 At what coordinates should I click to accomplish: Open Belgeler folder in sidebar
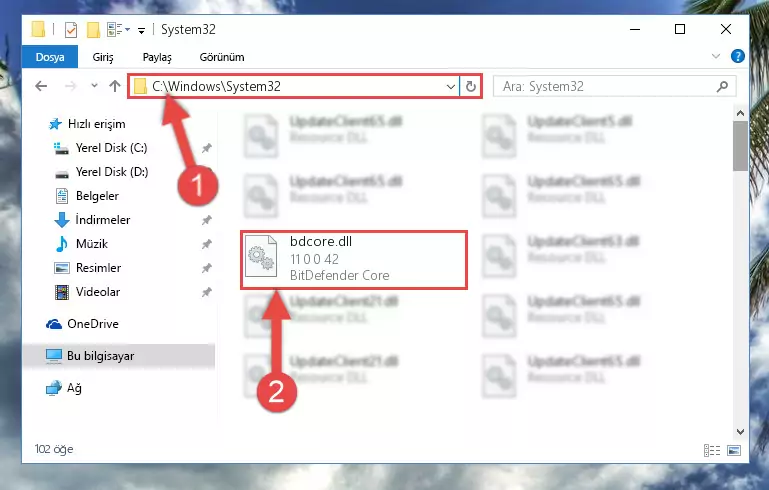tap(97, 196)
